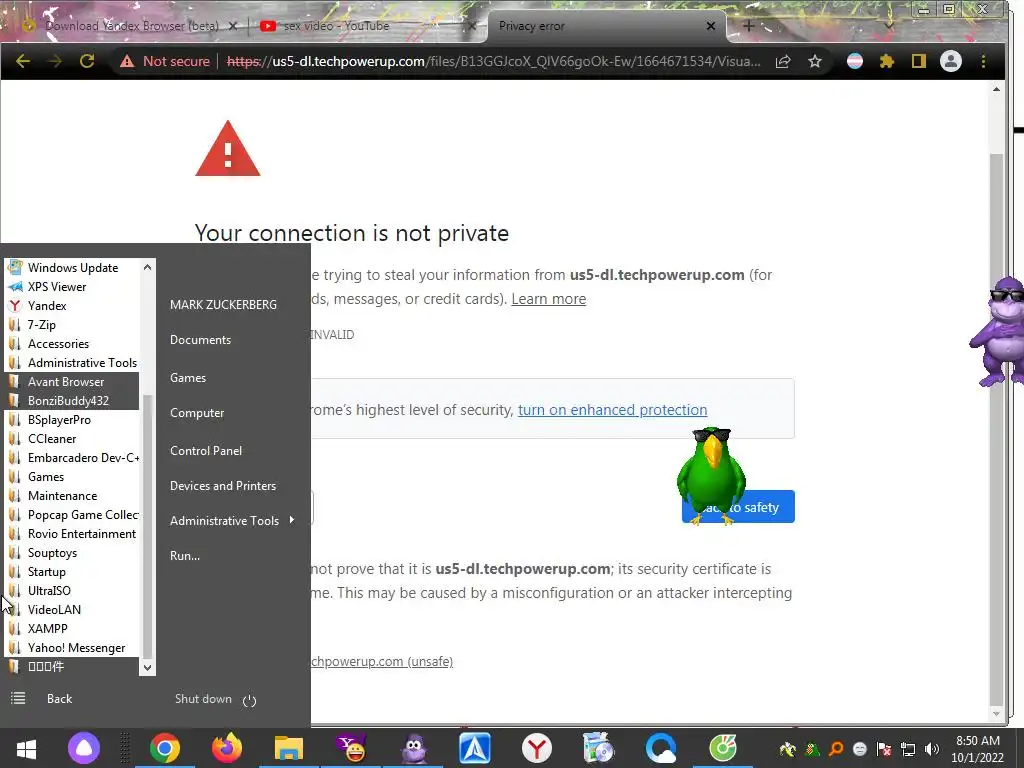Screen dimensions: 1024x768
Task: Open the purple Alice assistant taskbar icon
Action: click(84, 748)
